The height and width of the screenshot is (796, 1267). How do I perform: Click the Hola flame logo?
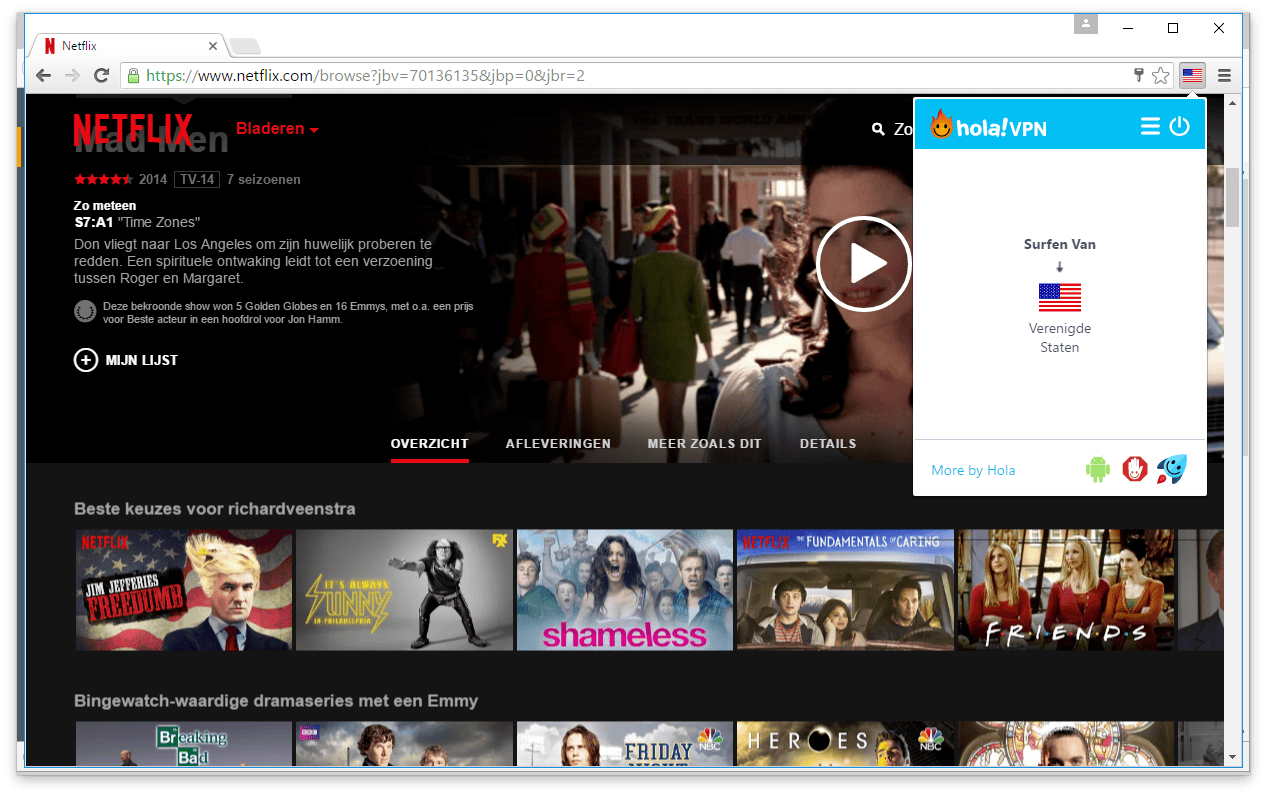pos(941,124)
